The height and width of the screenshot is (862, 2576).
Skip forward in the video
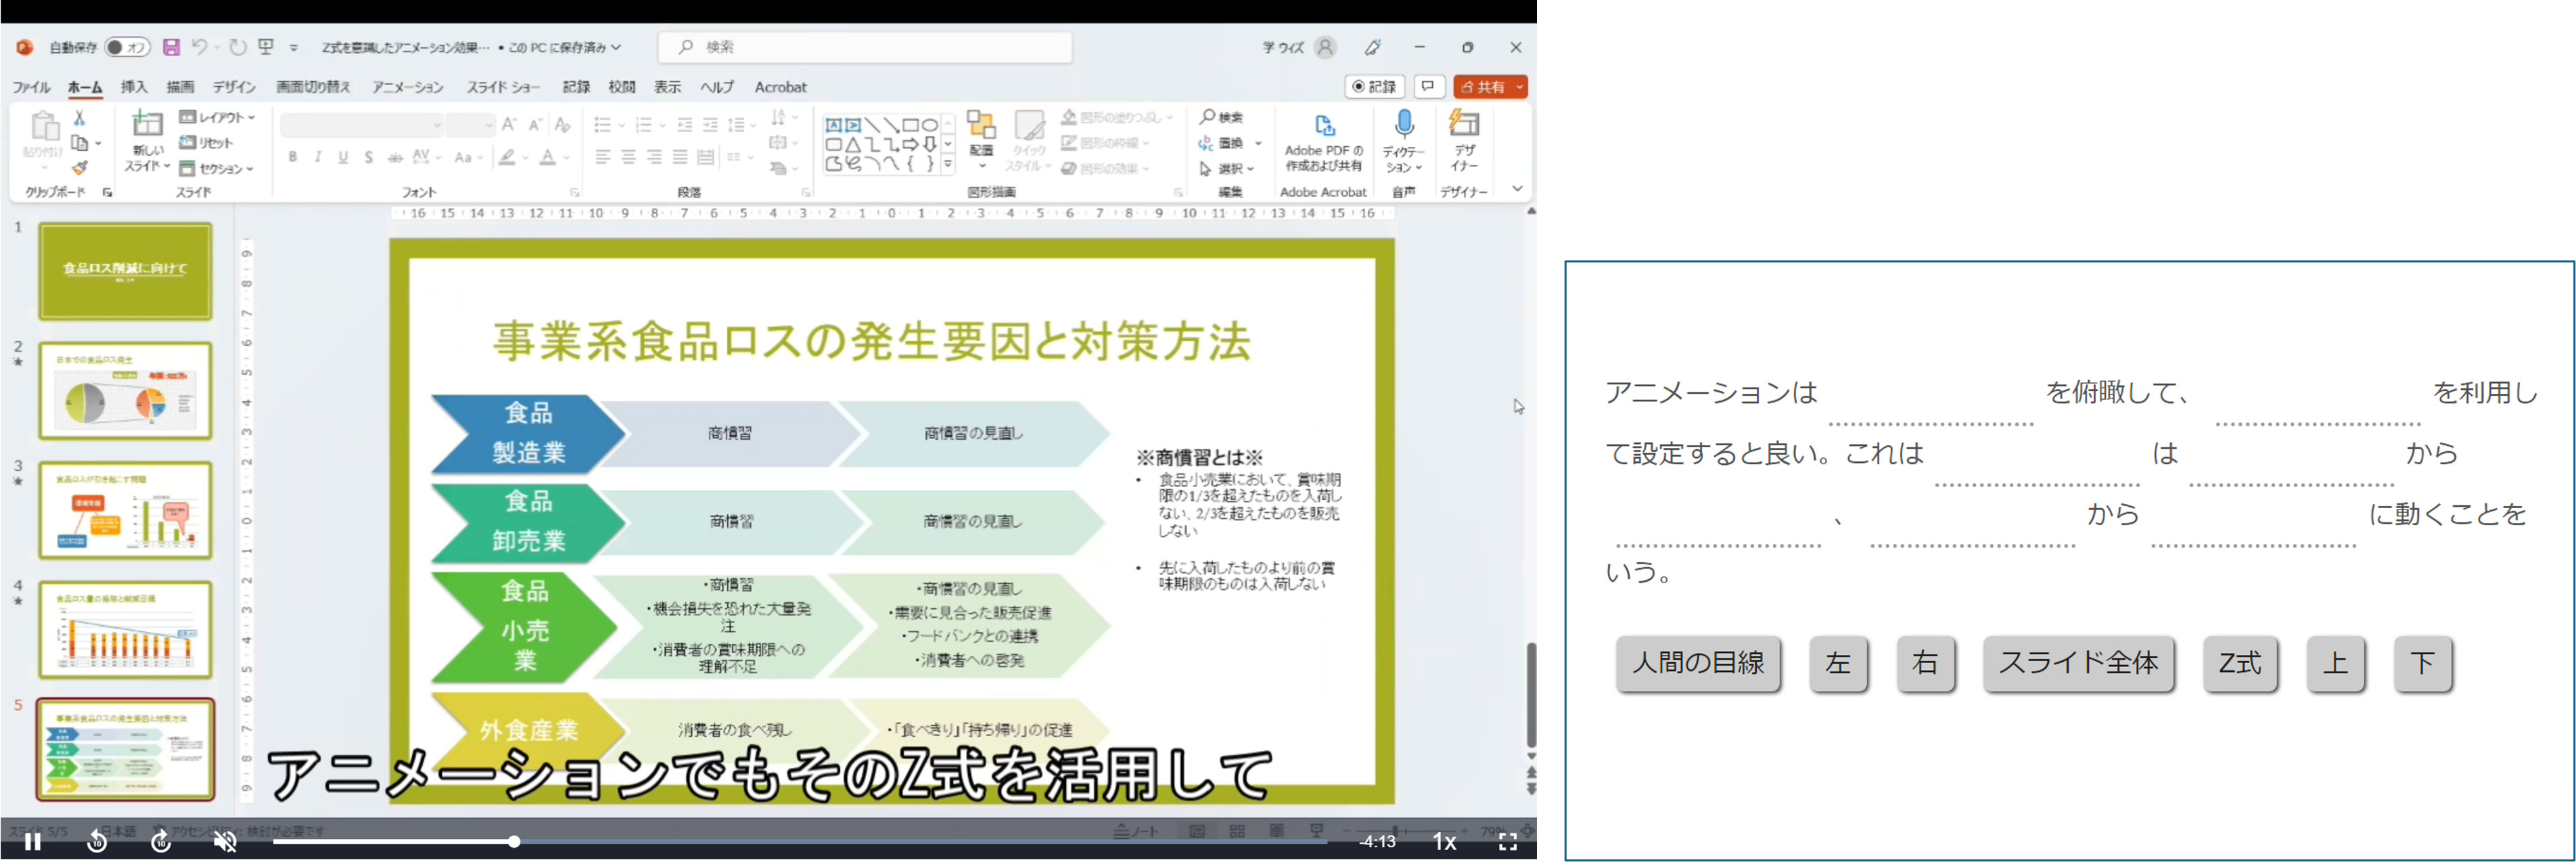(x=161, y=842)
